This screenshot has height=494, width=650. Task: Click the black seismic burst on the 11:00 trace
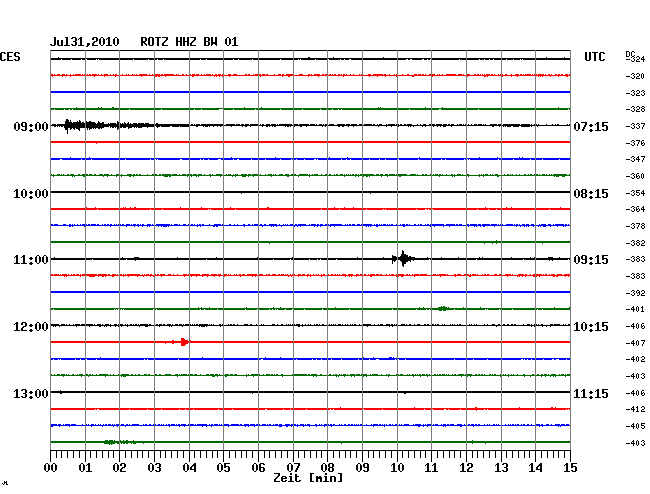click(x=403, y=259)
